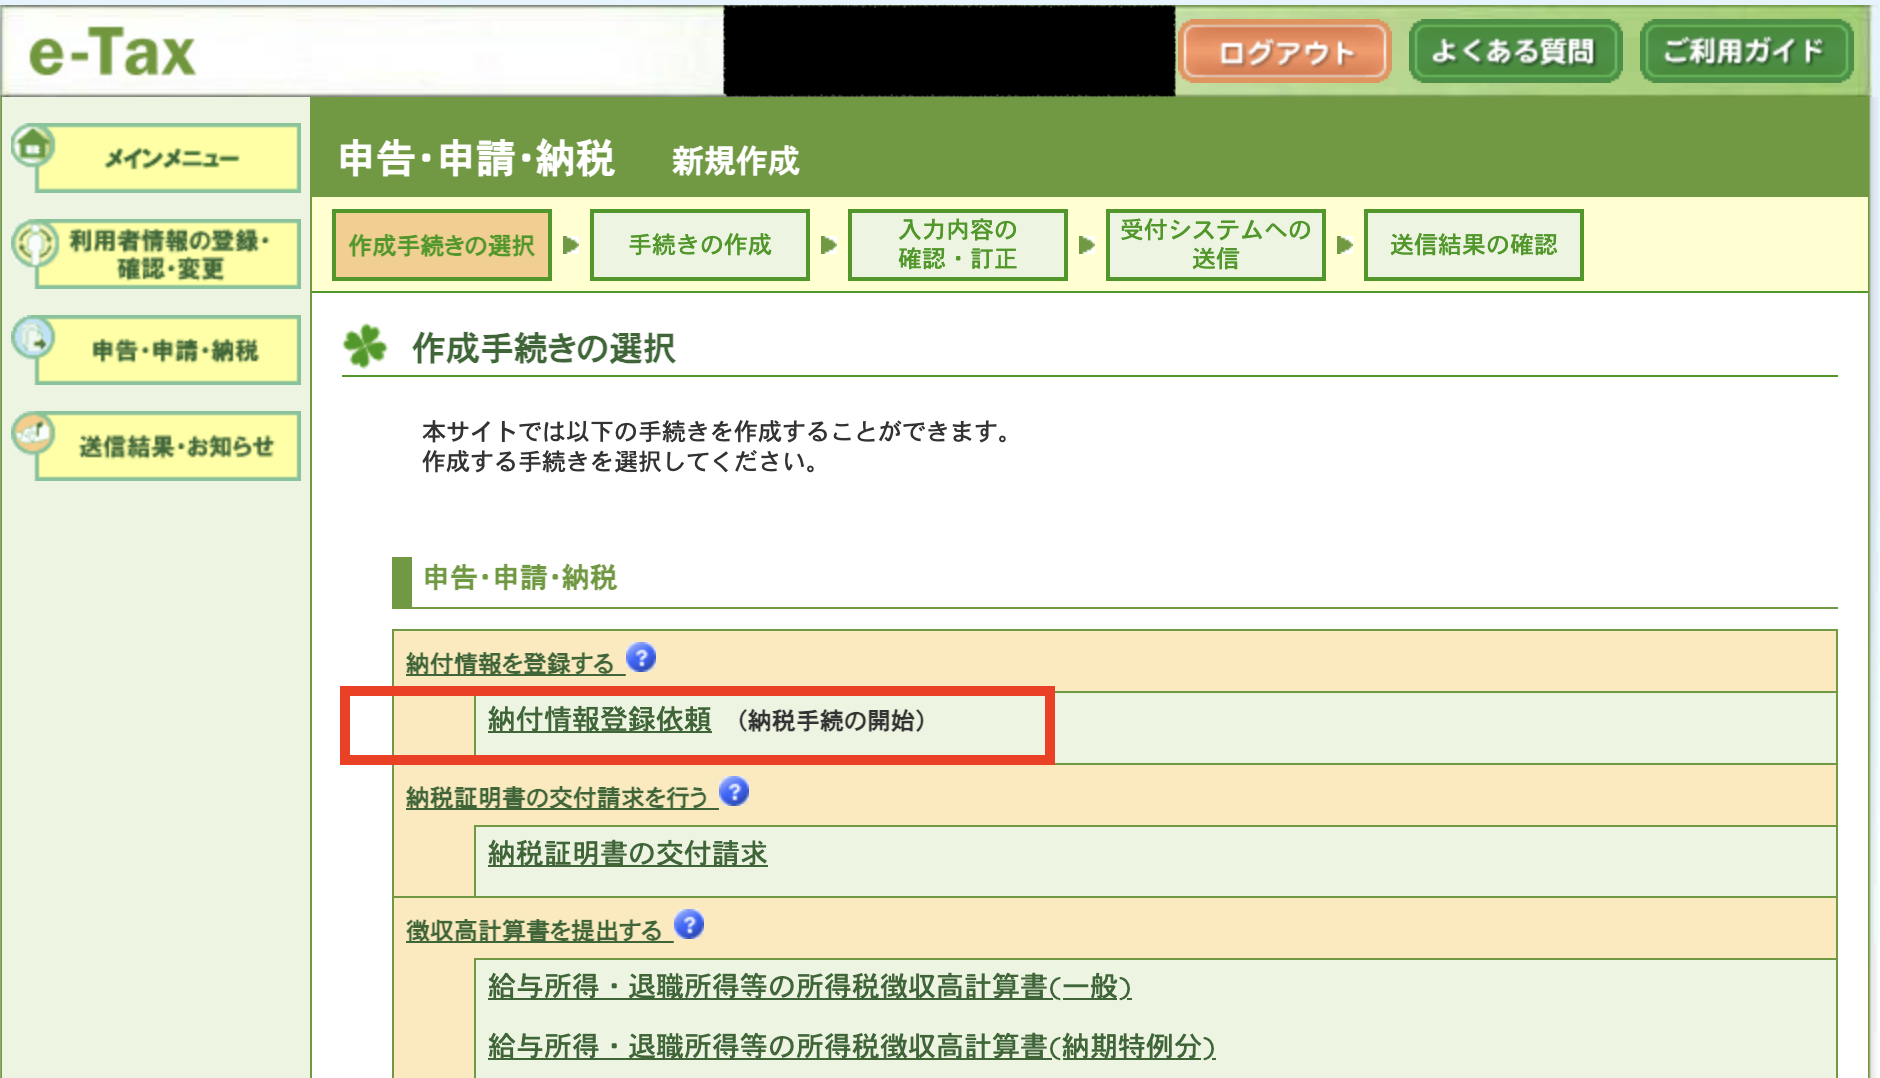1880x1078 pixels.
Task: Select the 手続きの作成 step
Action: coord(700,245)
